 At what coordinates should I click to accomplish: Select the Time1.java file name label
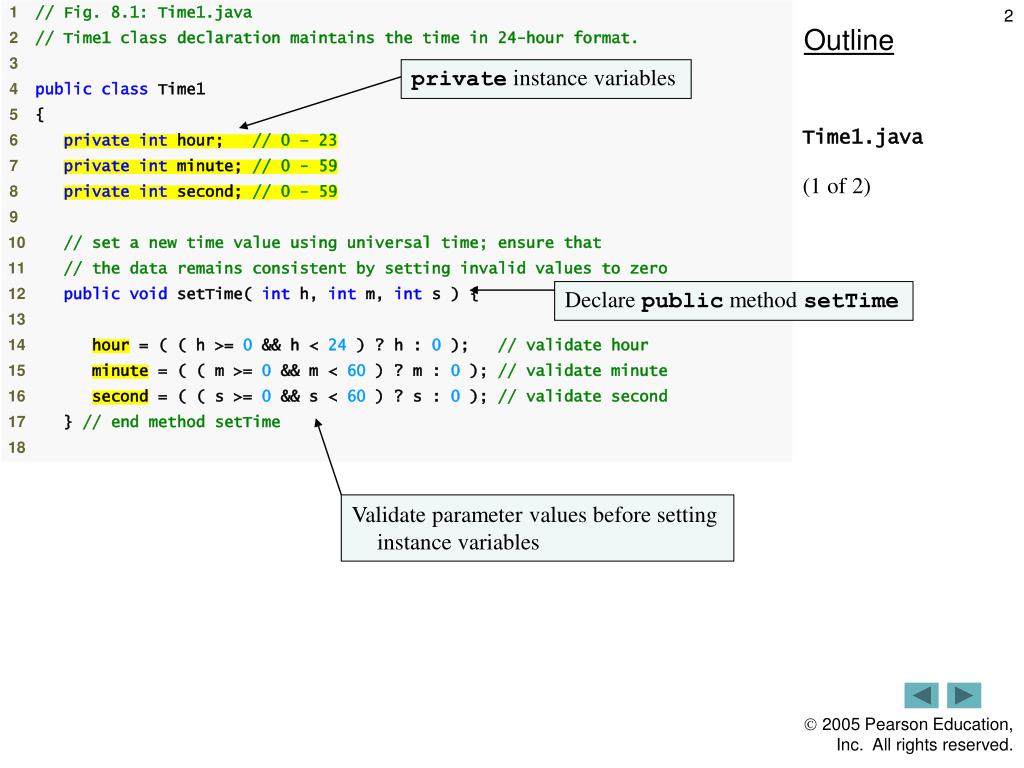863,137
